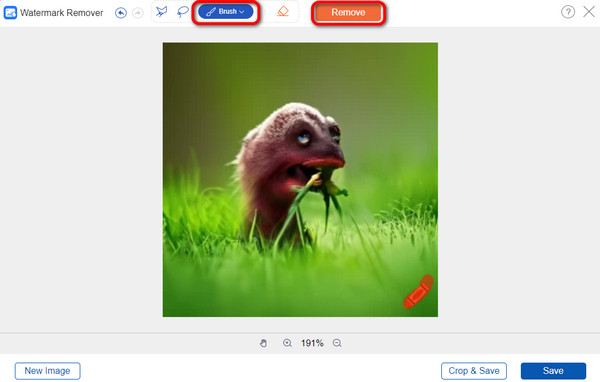Redo the action with the forward arrow
Screen dimensions: 600x382
tap(138, 13)
